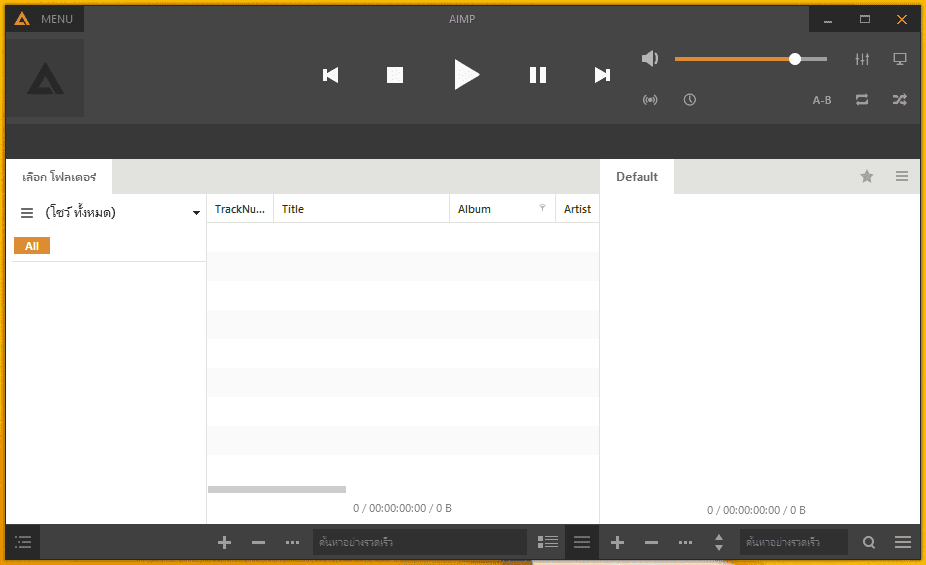The image size is (926, 565).
Task: Open the Default playlist hamburger menu
Action: click(902, 176)
